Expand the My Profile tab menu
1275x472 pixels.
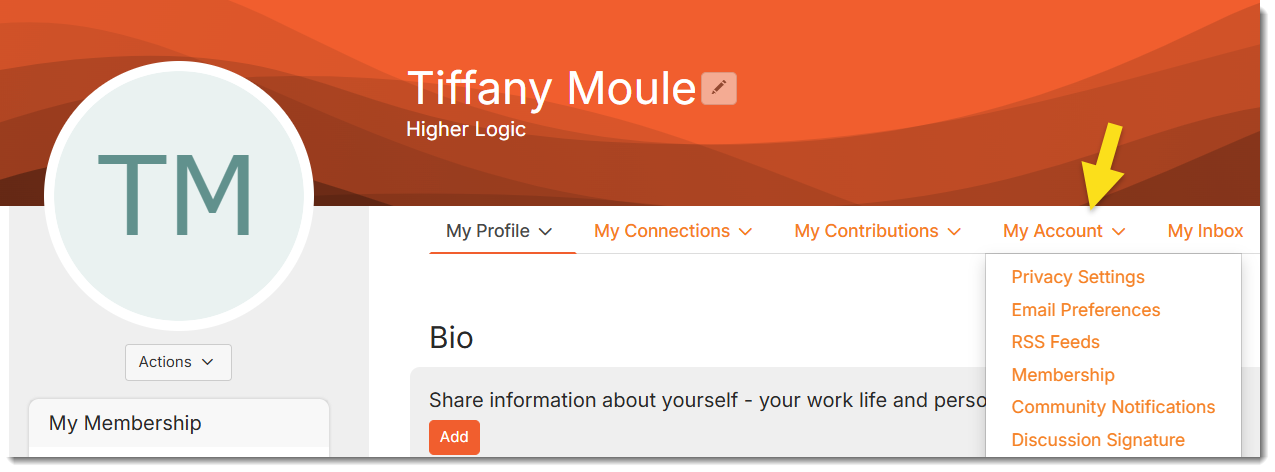click(x=499, y=231)
